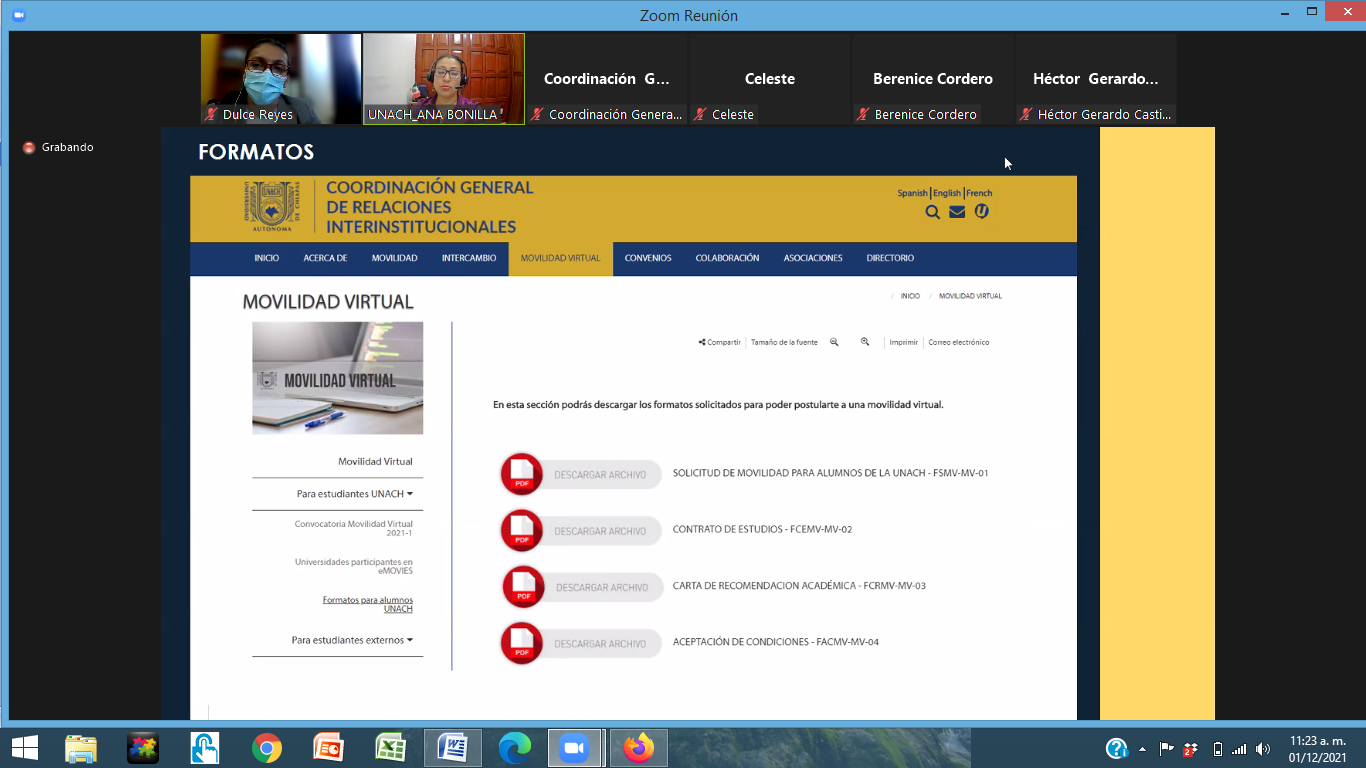
Task: Click muted mic icon beside Berenice Cordero label
Action: (863, 114)
